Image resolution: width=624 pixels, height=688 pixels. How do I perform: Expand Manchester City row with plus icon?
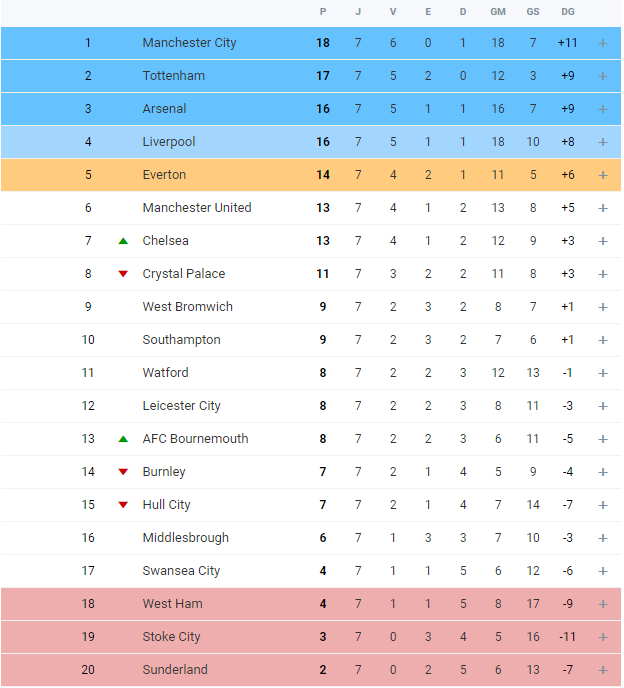click(602, 43)
